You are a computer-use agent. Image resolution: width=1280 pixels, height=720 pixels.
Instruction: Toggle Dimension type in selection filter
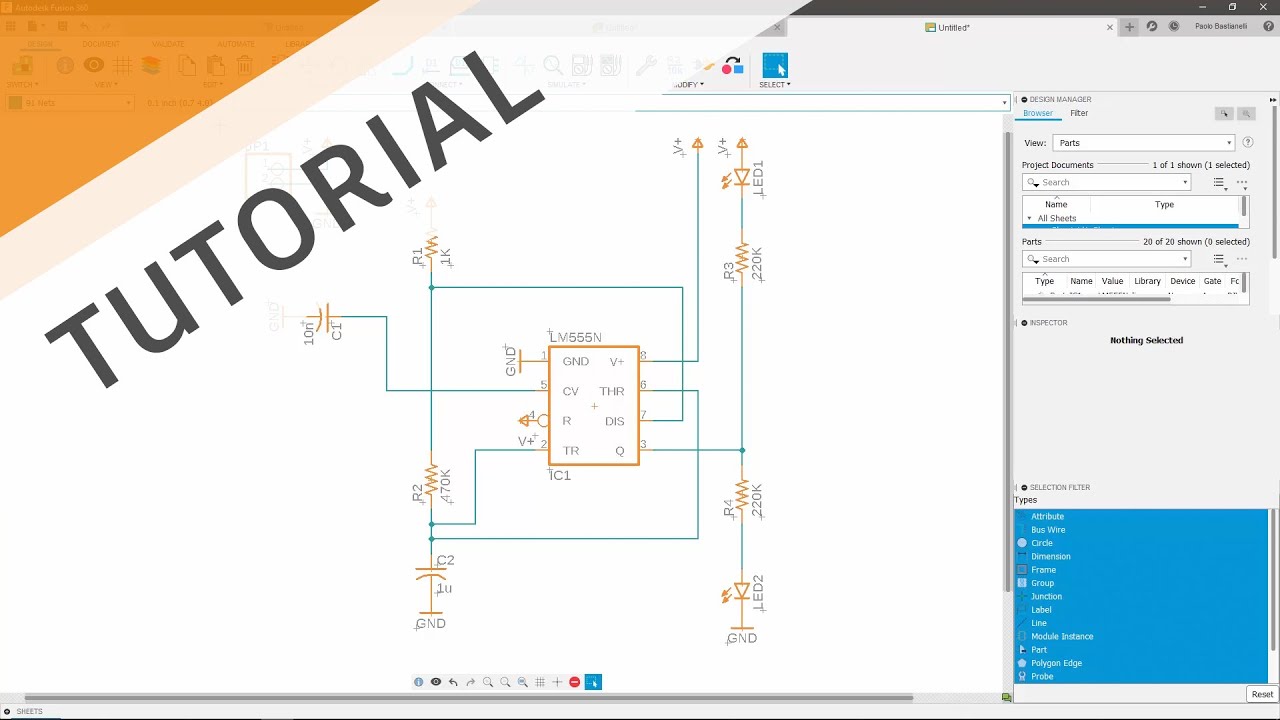click(x=1141, y=556)
